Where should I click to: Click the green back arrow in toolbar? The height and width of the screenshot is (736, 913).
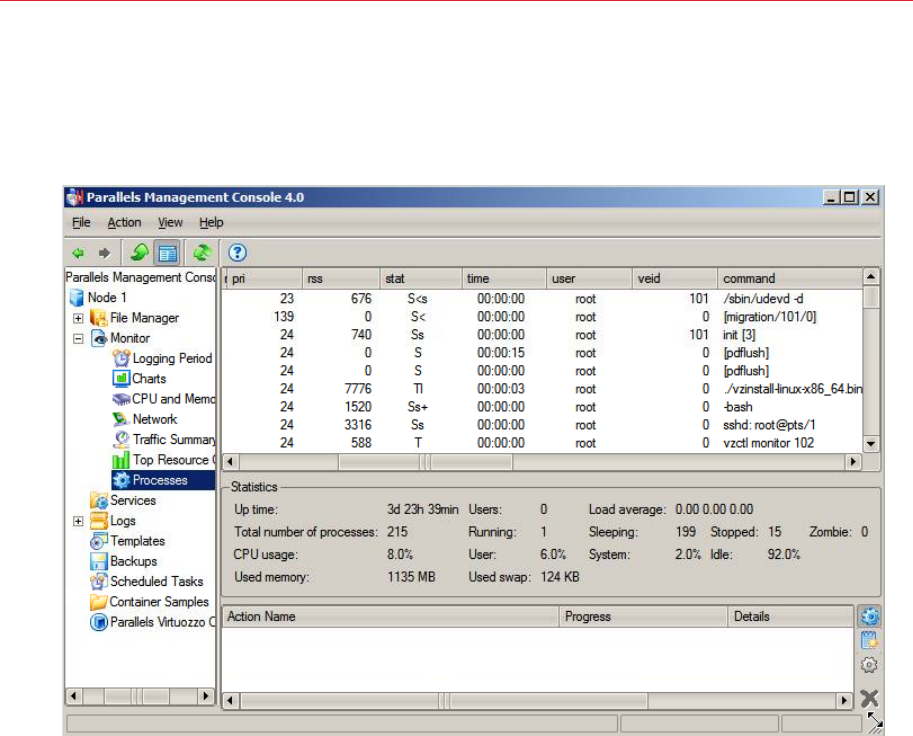(x=78, y=253)
